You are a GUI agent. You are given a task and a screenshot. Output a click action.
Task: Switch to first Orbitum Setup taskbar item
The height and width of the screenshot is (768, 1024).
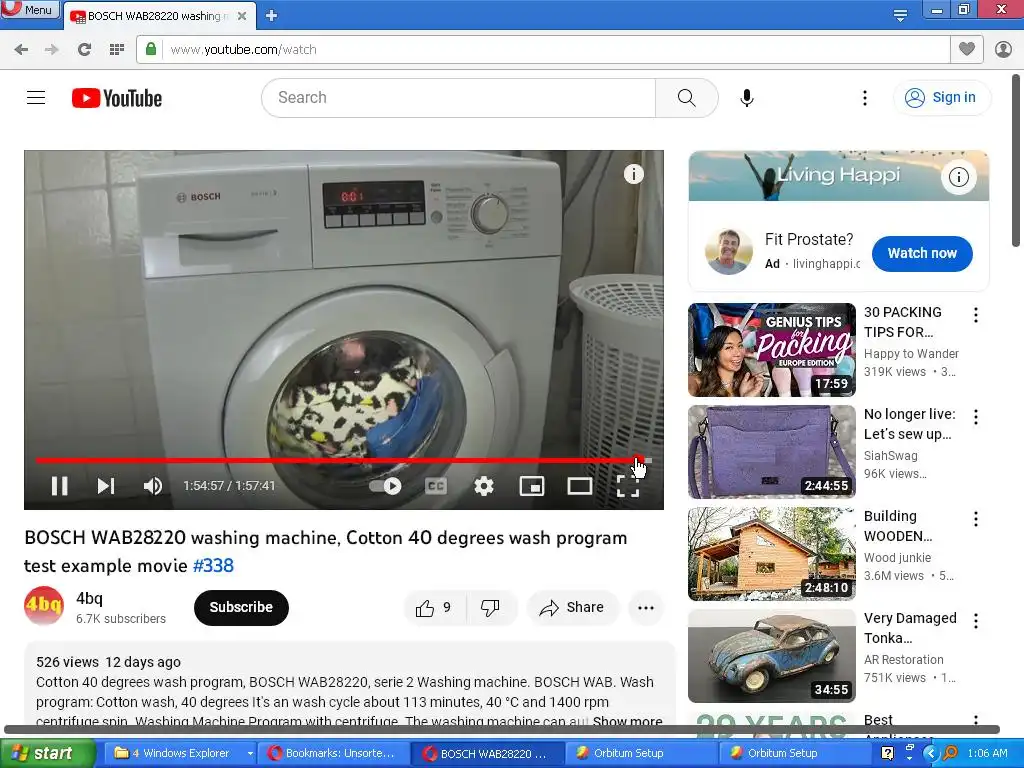[x=641, y=754]
